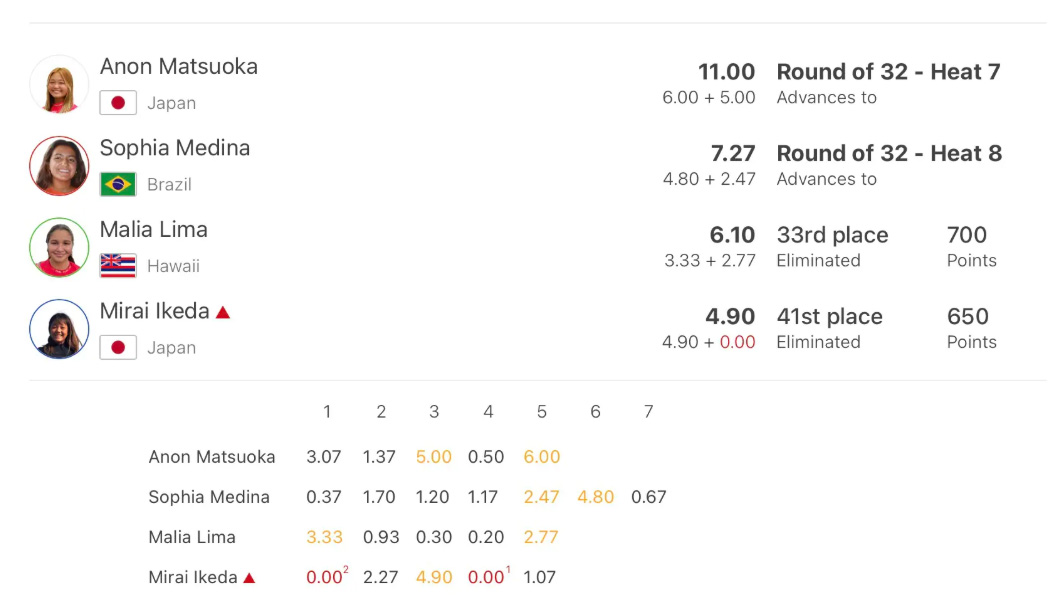Click the Brazil flag icon
Screen dimensions: 1050x614
118,185
